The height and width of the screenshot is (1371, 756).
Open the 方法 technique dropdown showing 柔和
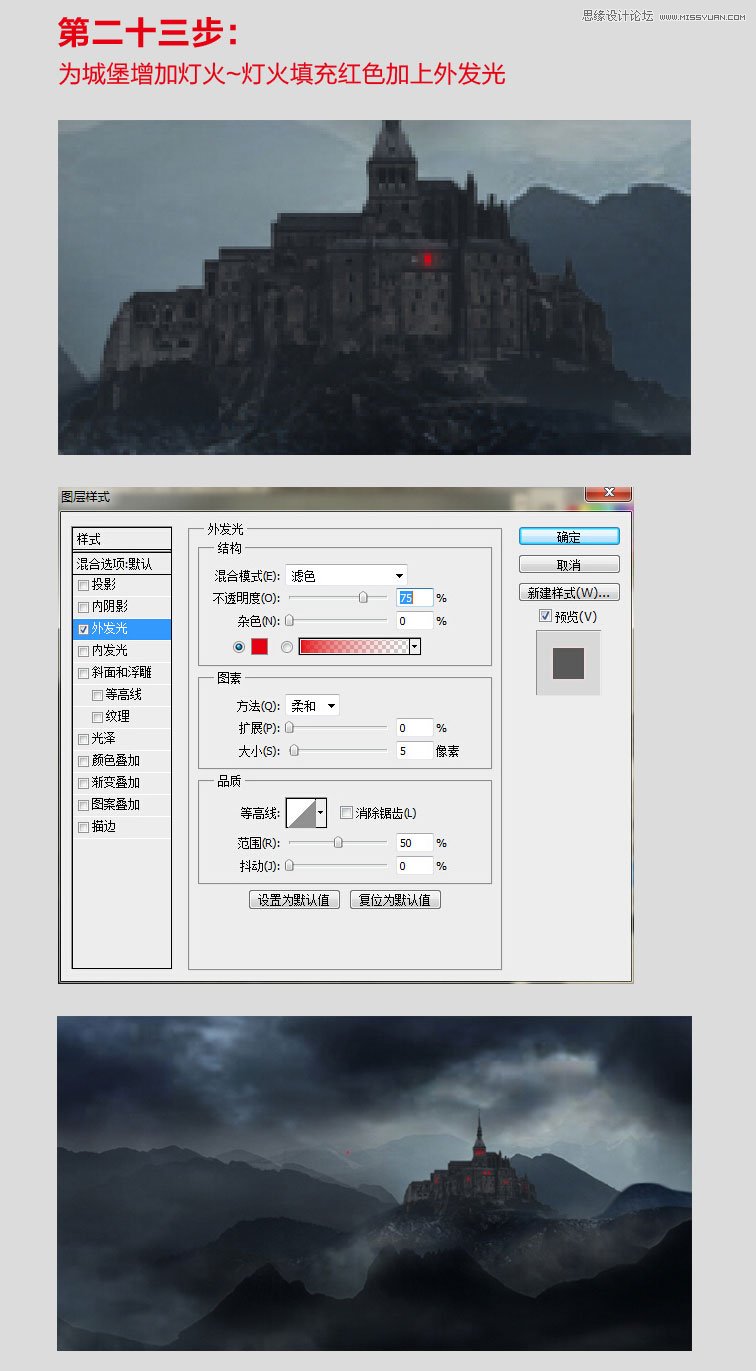tap(312, 706)
